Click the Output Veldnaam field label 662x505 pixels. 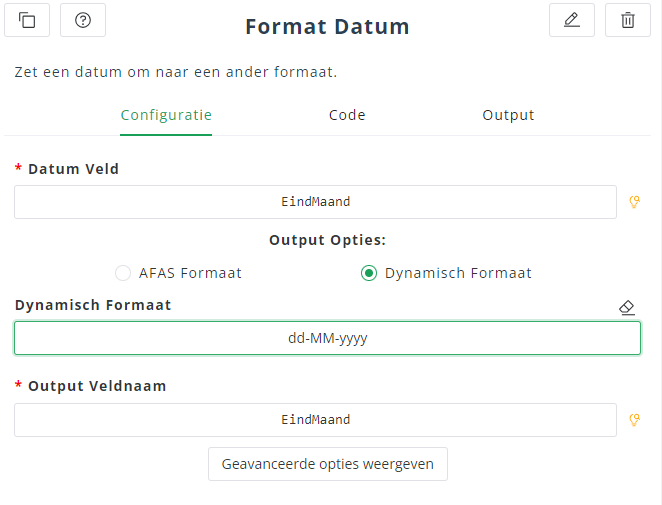tap(97, 386)
